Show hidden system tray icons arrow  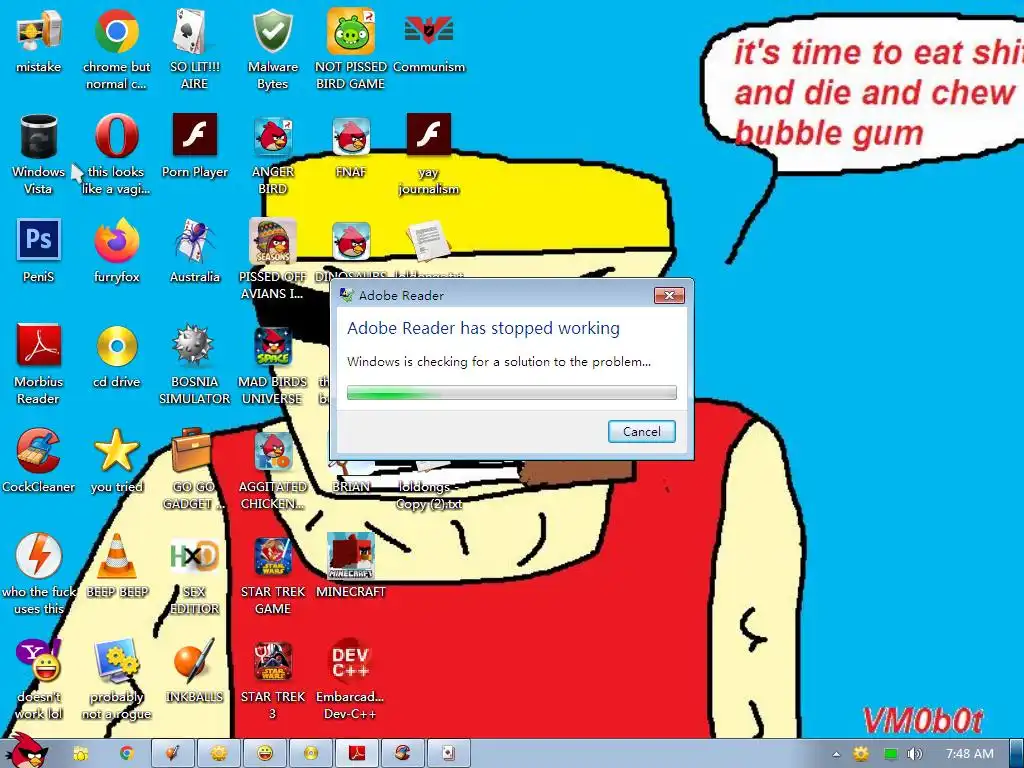coord(836,754)
